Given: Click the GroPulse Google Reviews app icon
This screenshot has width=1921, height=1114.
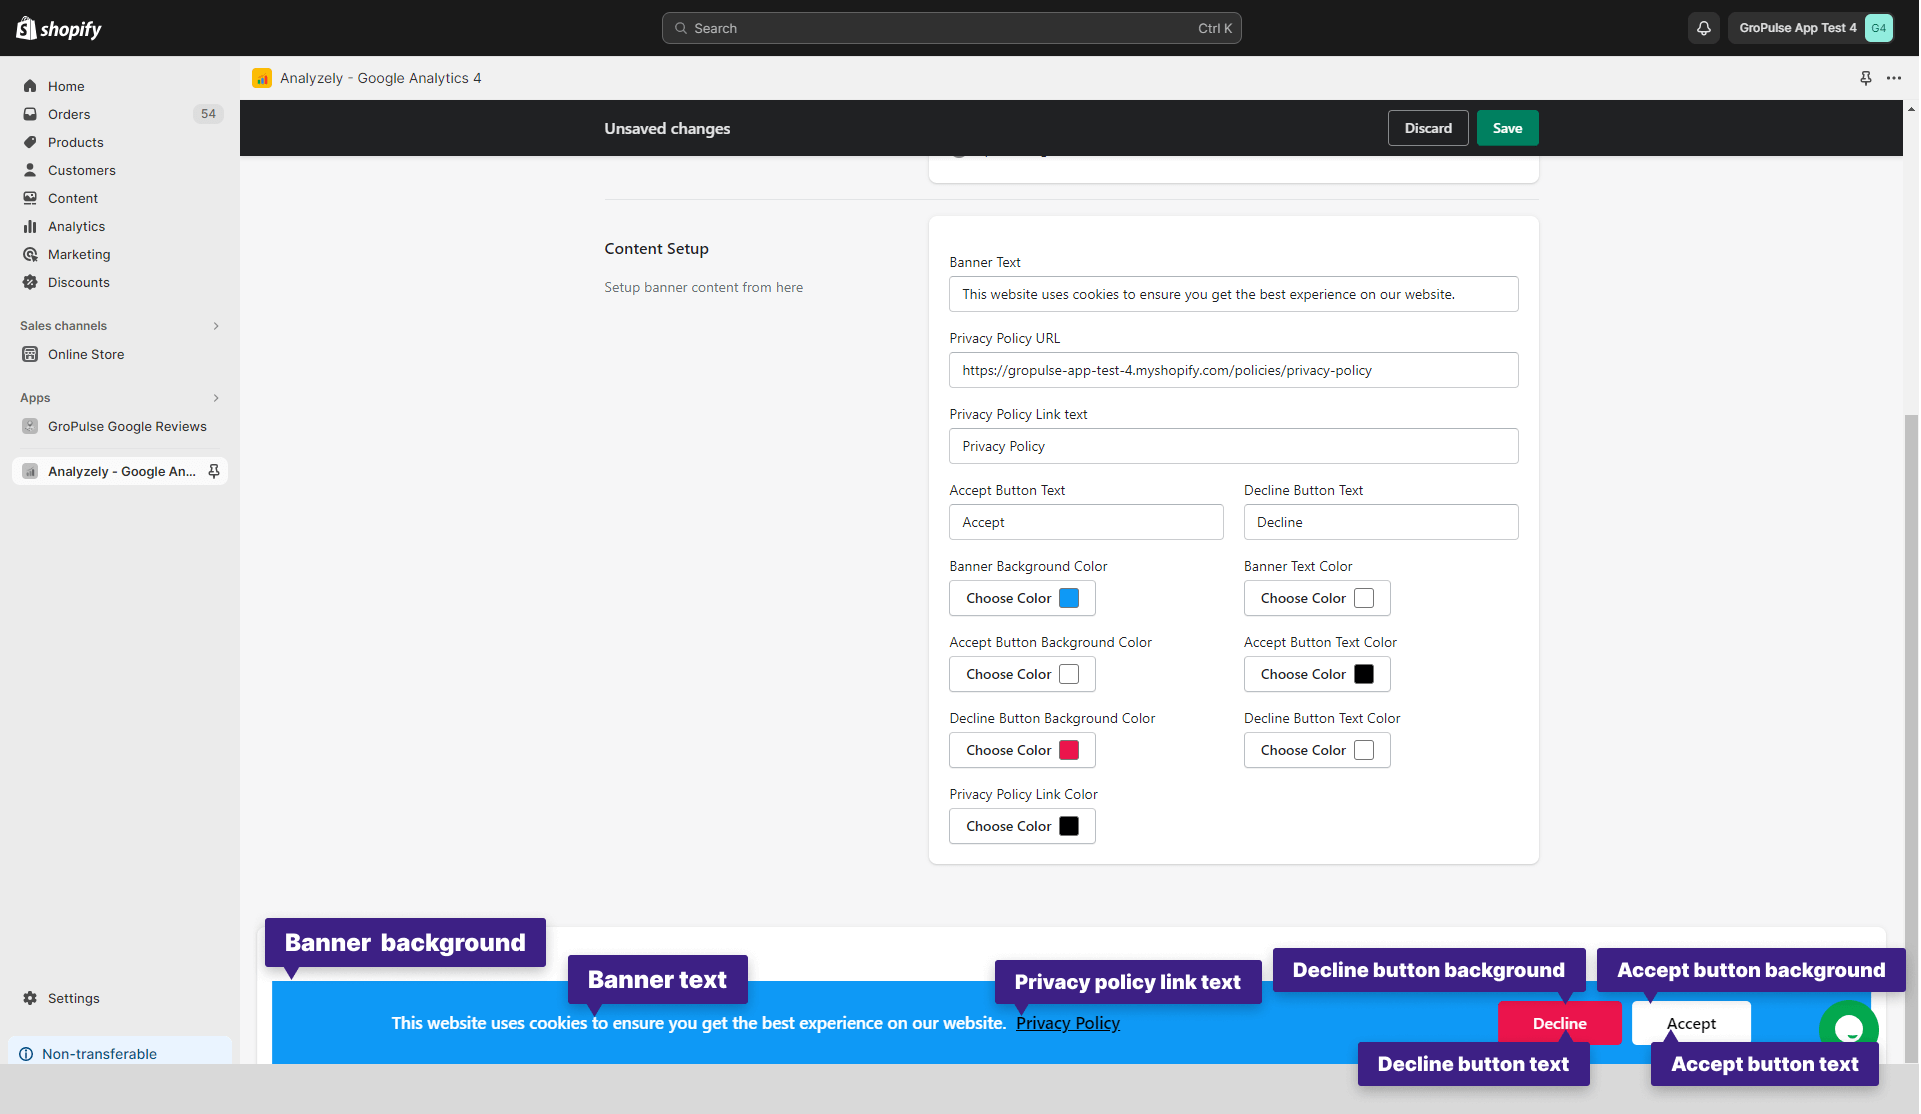Looking at the screenshot, I should (x=30, y=426).
